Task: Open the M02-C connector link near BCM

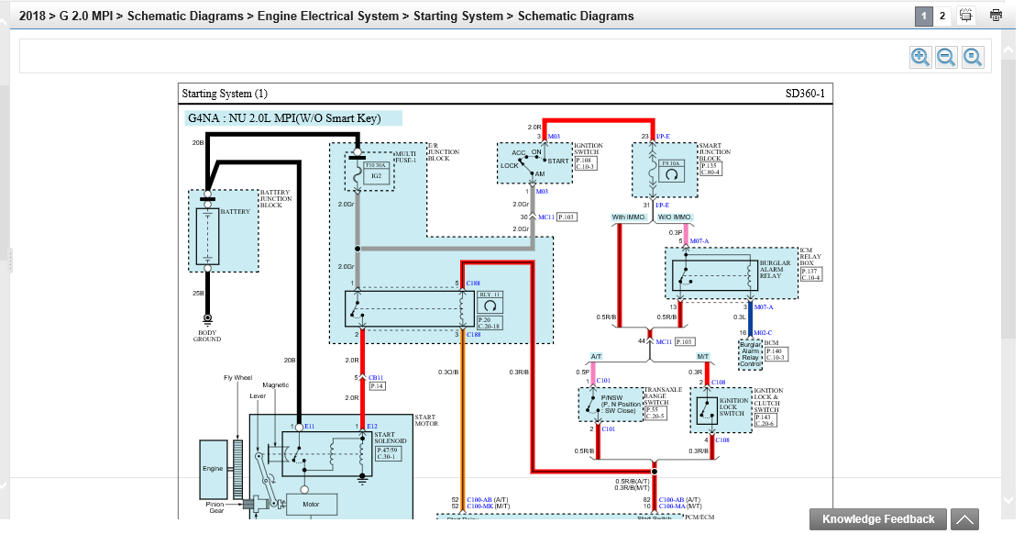Action: (763, 333)
